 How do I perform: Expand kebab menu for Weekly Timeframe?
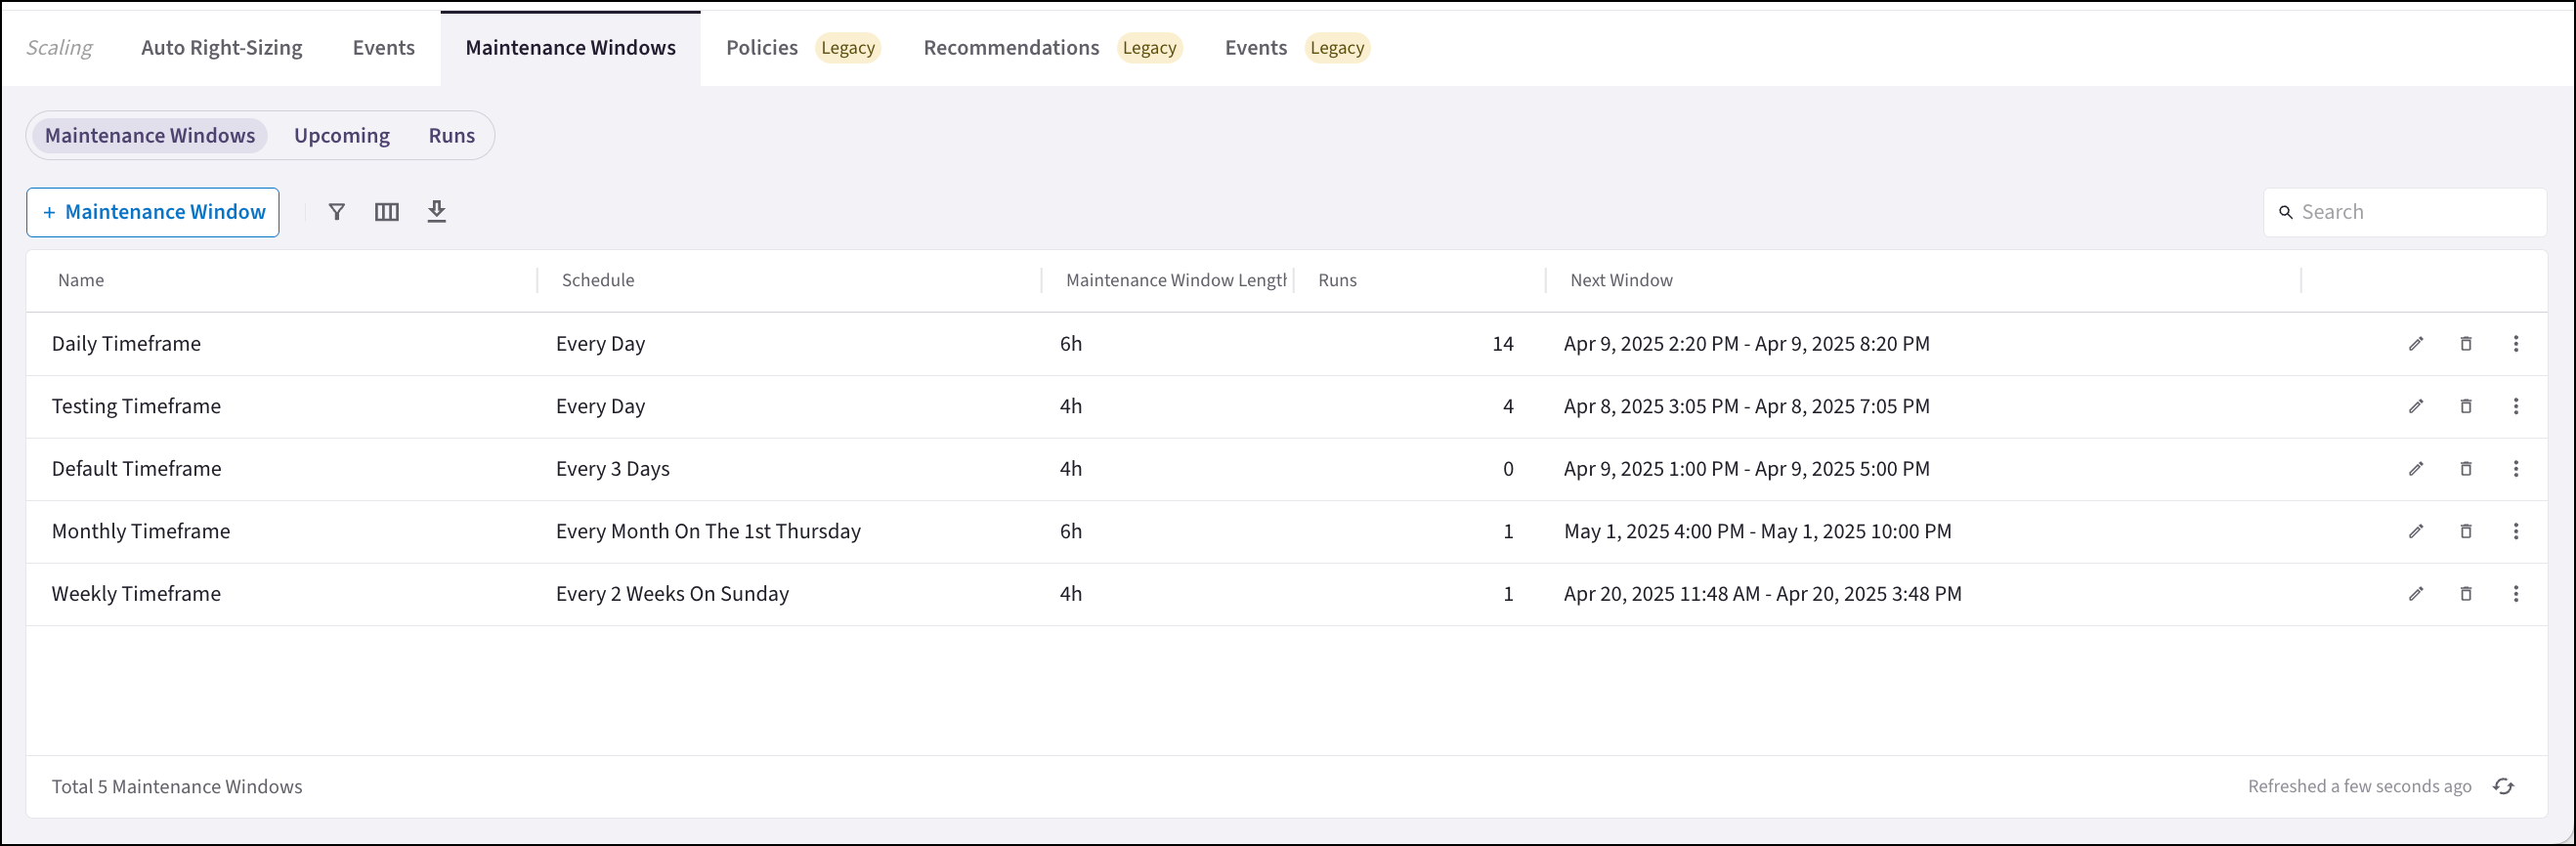pos(2516,594)
